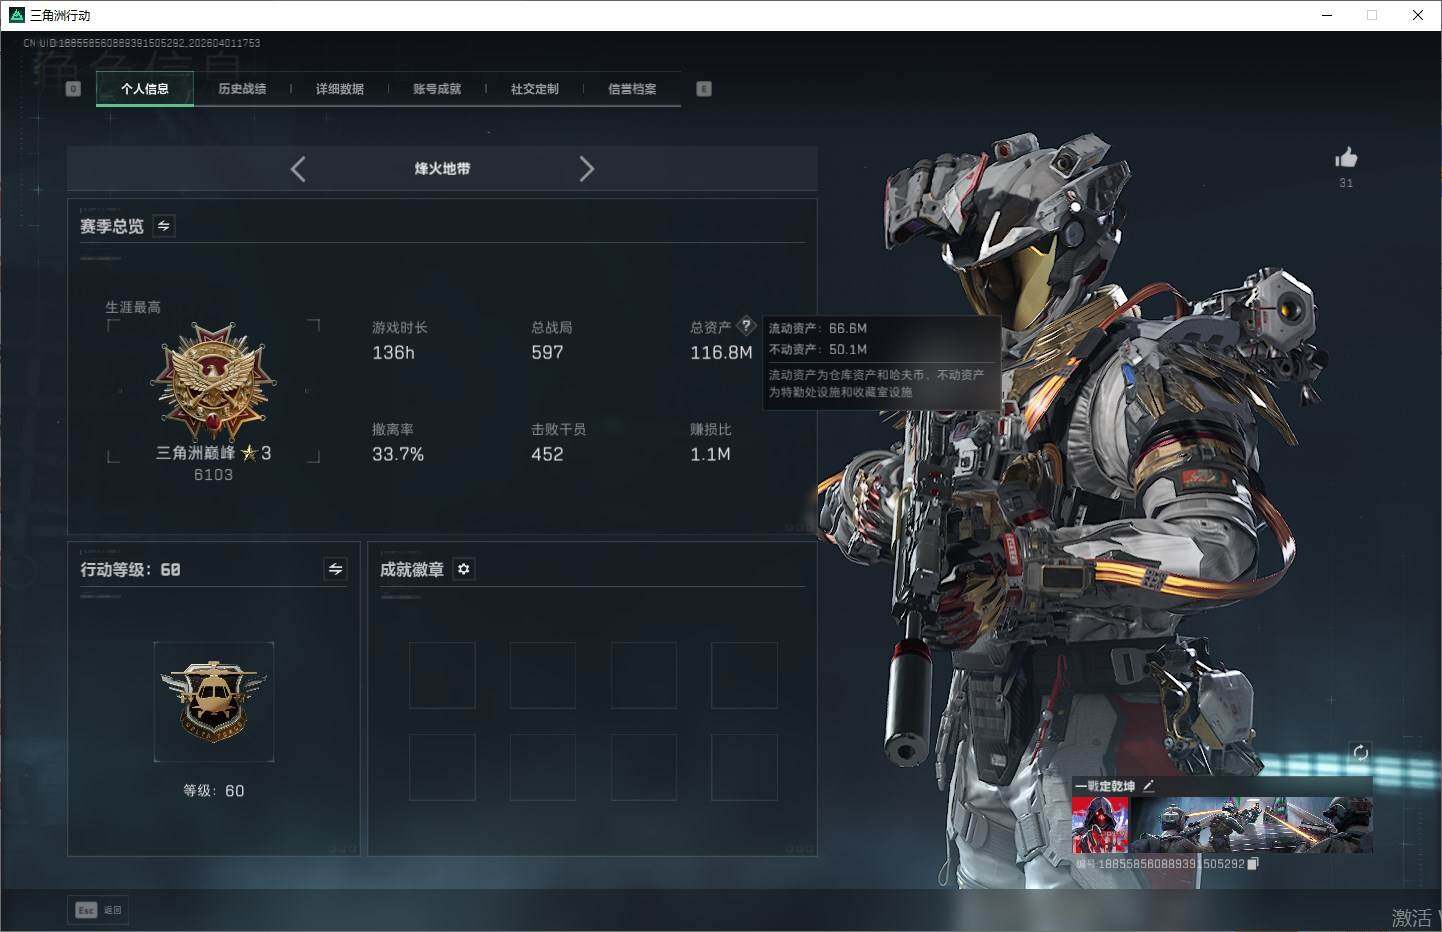Screen dimensions: 1442x932
Task: Click the 生涯最高 label
Action: pyautogui.click(x=133, y=307)
